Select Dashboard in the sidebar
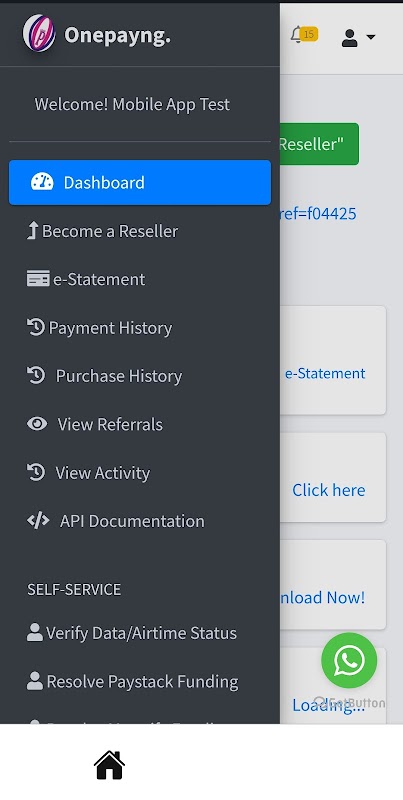 140,183
